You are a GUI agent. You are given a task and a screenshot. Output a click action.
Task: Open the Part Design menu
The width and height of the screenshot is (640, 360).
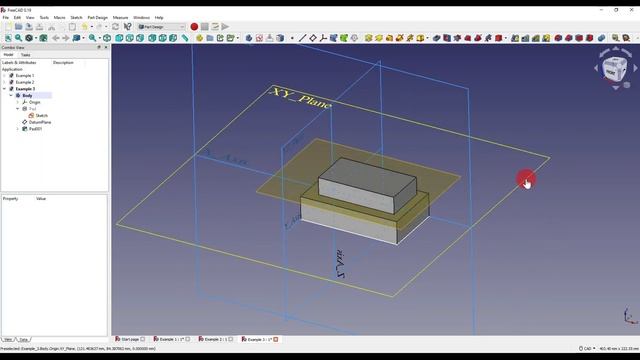[98, 18]
